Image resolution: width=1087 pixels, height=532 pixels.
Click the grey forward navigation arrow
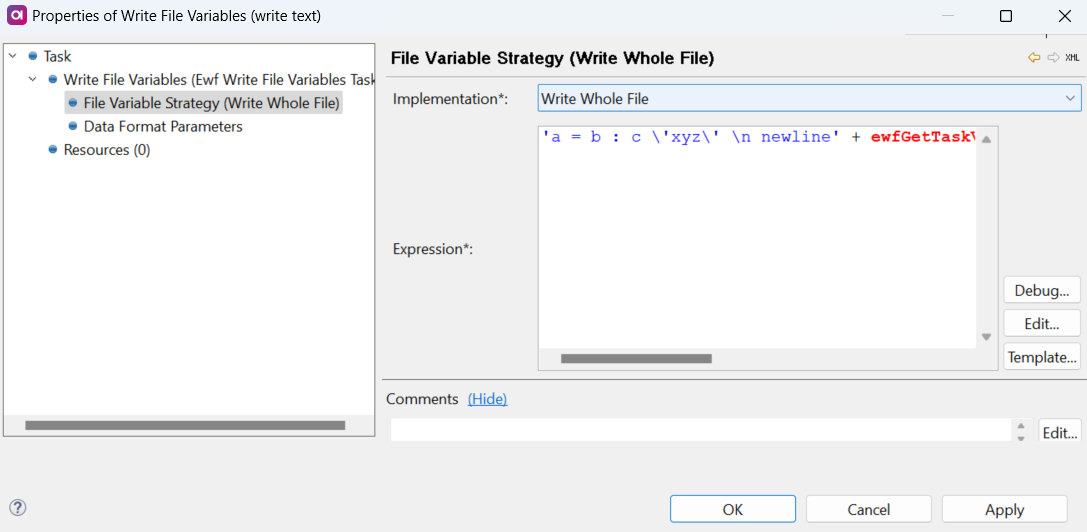[1053, 58]
